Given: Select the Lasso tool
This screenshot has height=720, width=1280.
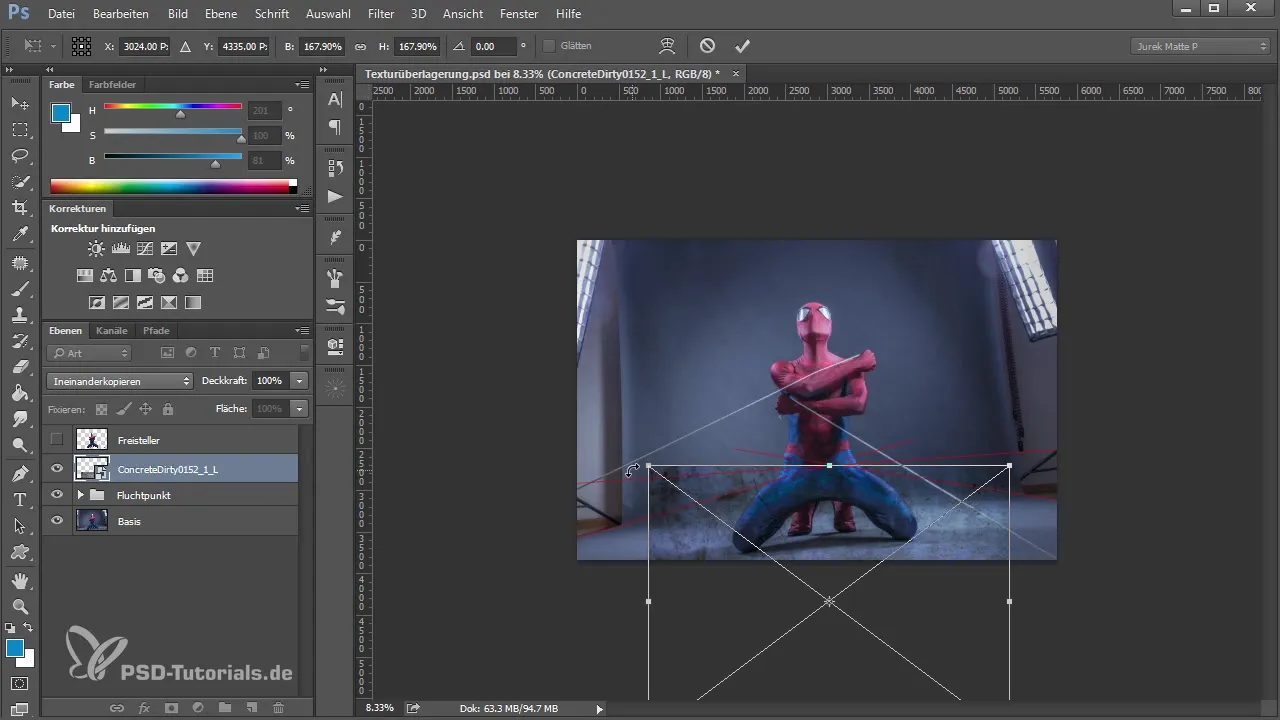Looking at the screenshot, I should [20, 156].
